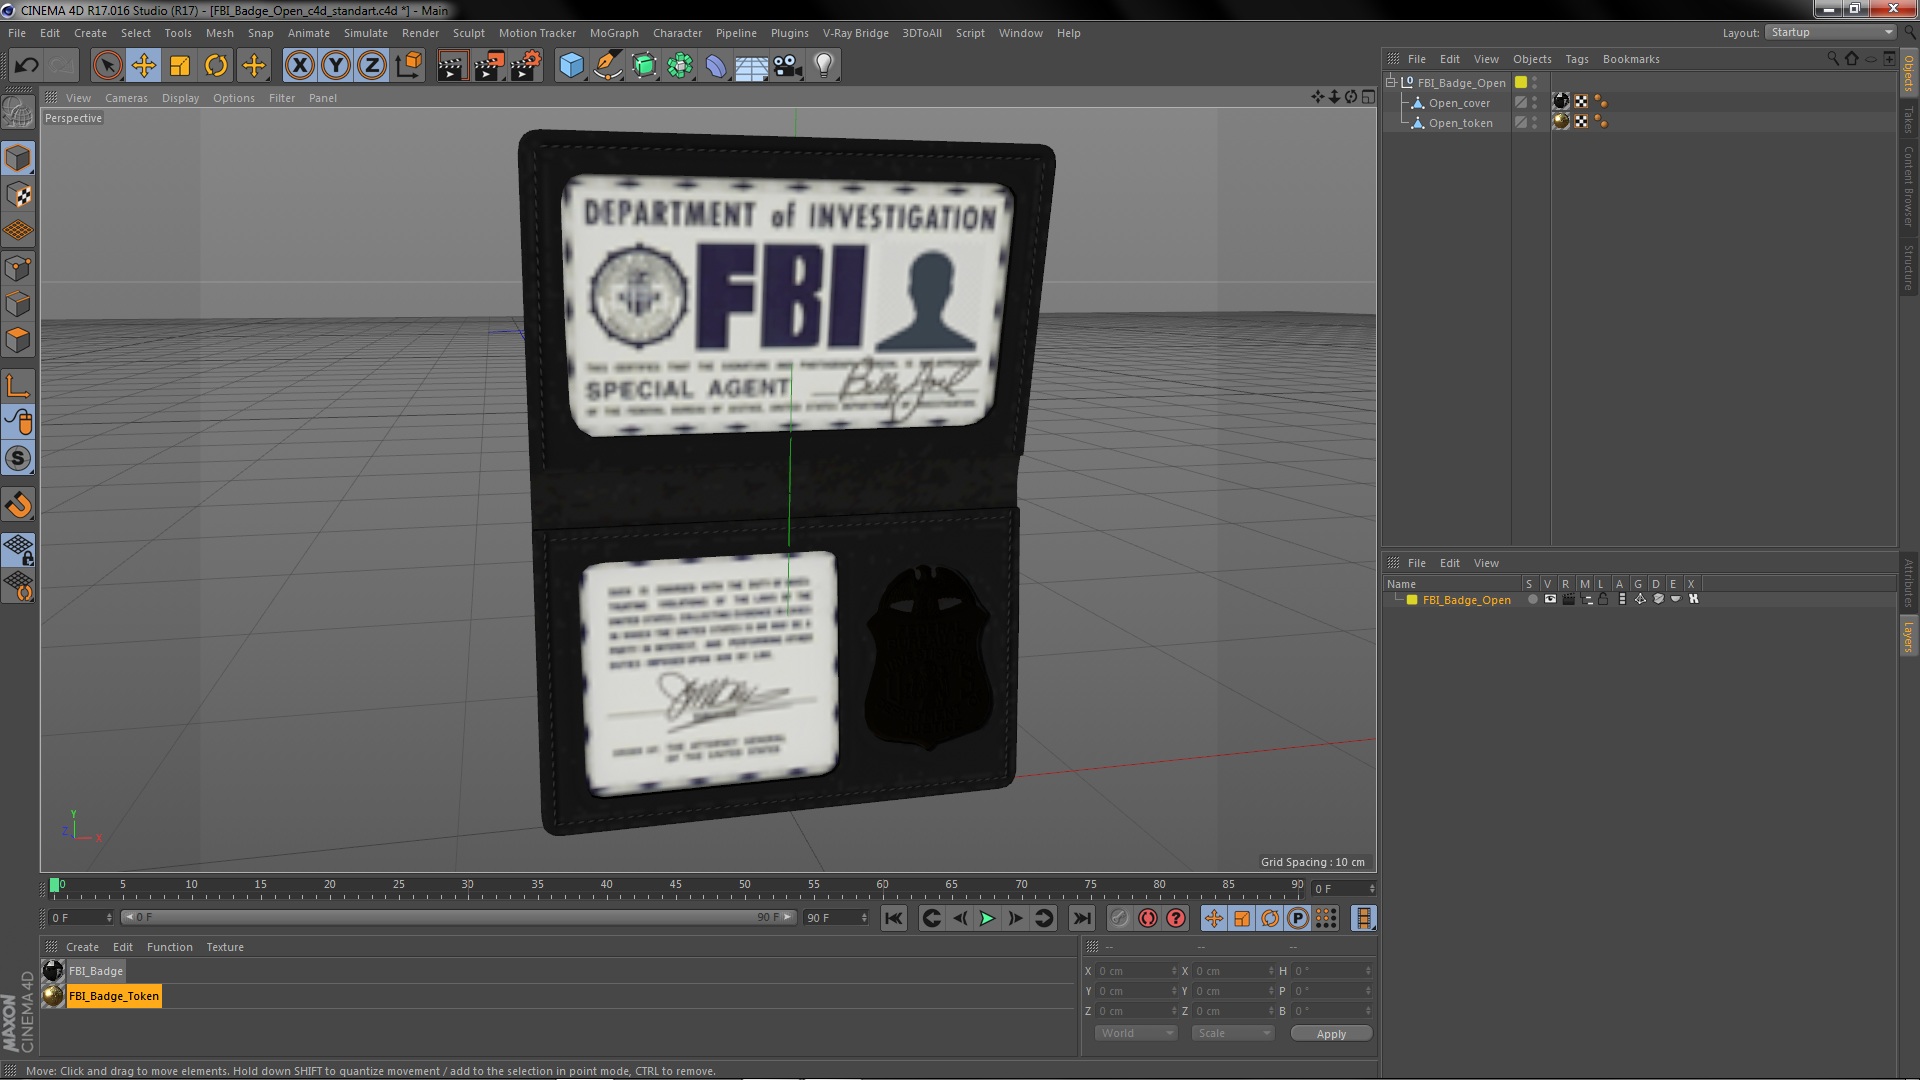This screenshot has height=1080, width=1920.
Task: Open the V-Ray Bridge menu
Action: coord(855,33)
